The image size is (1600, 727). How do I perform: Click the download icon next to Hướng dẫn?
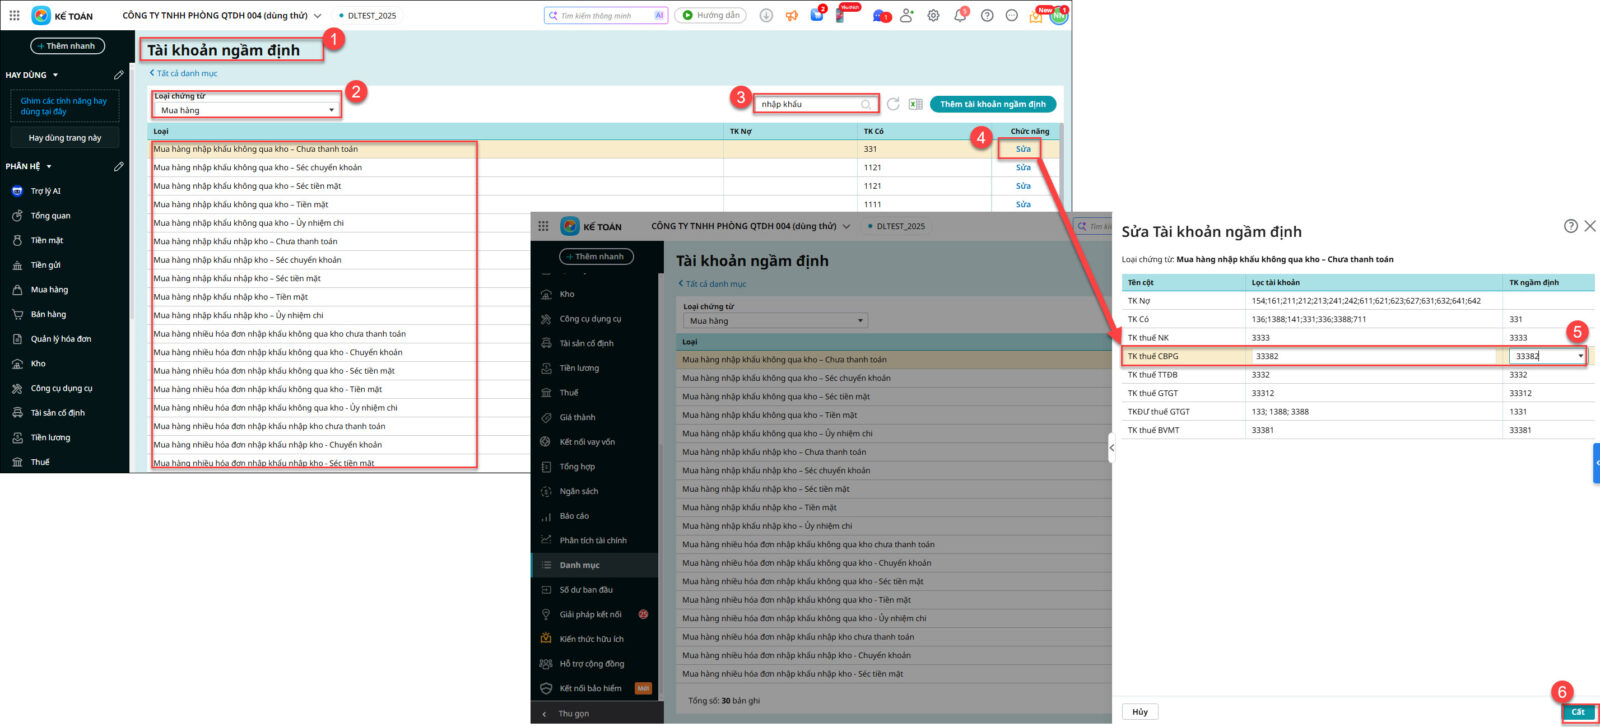766,16
